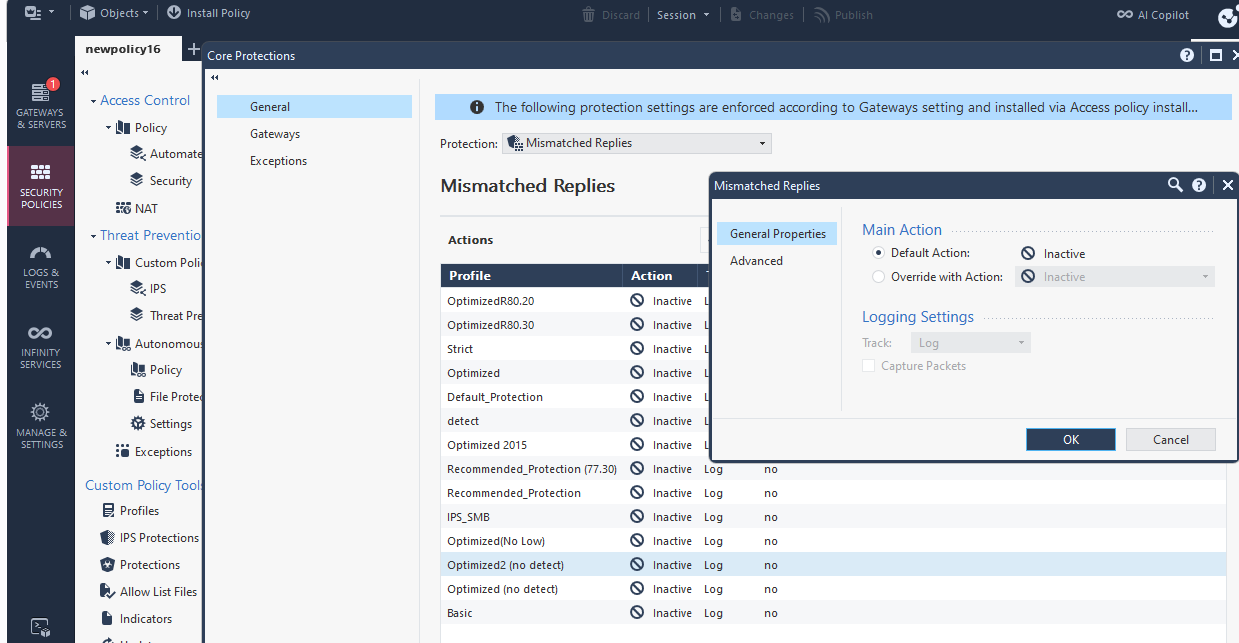Screen dimensions: 1239x643
Task: Click the info icon in banner
Action: 477,107
